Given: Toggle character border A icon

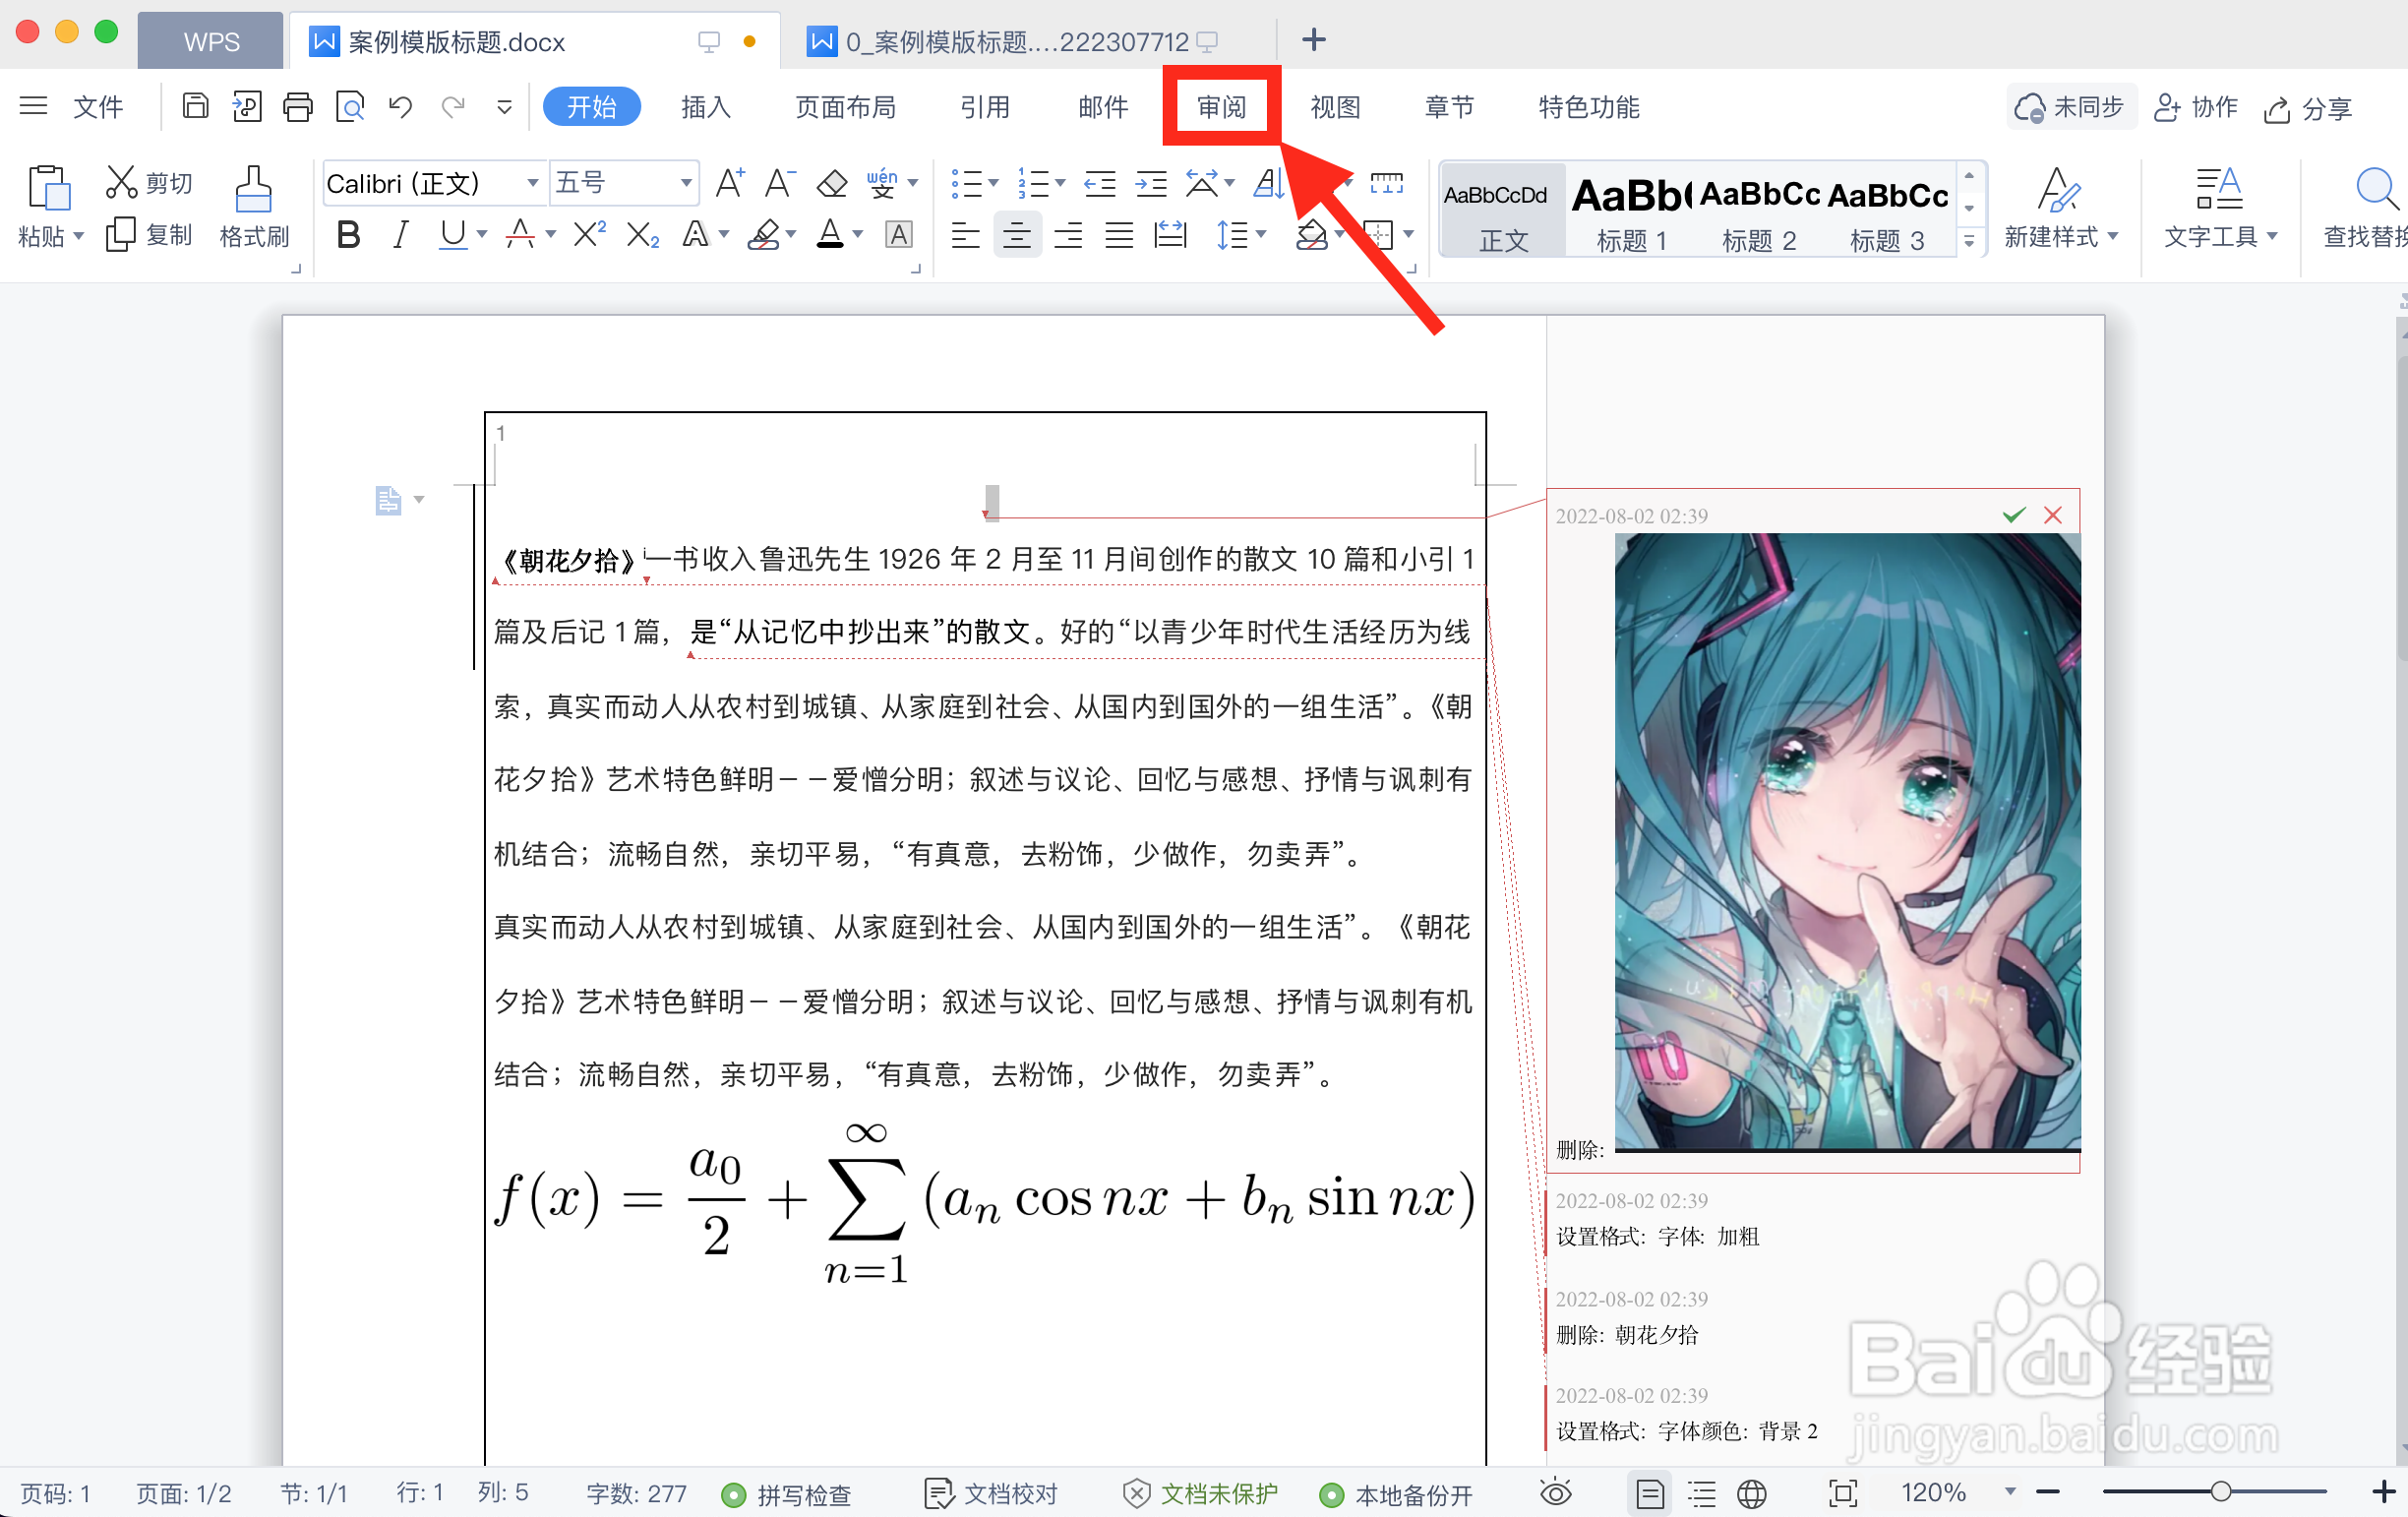Looking at the screenshot, I should [899, 235].
